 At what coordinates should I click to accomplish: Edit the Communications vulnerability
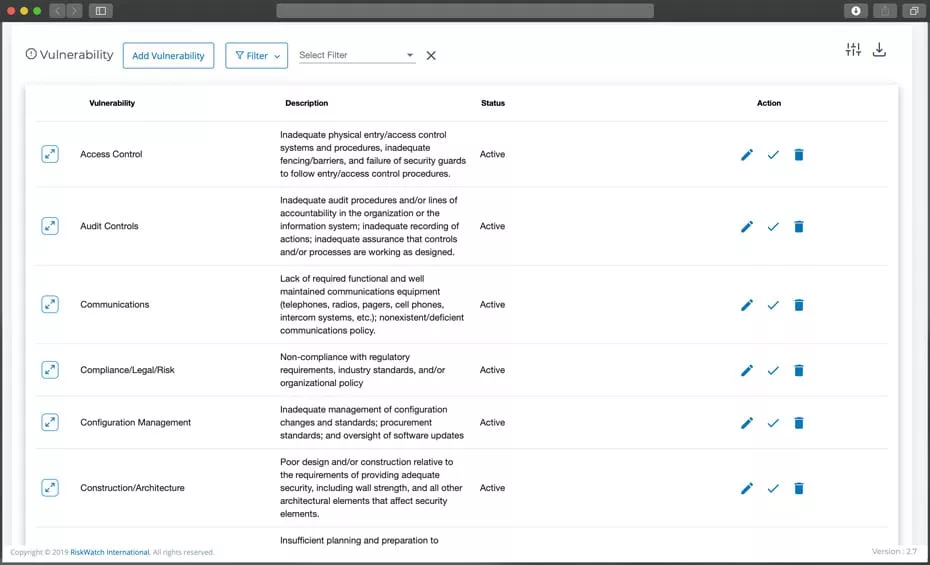[x=747, y=305]
